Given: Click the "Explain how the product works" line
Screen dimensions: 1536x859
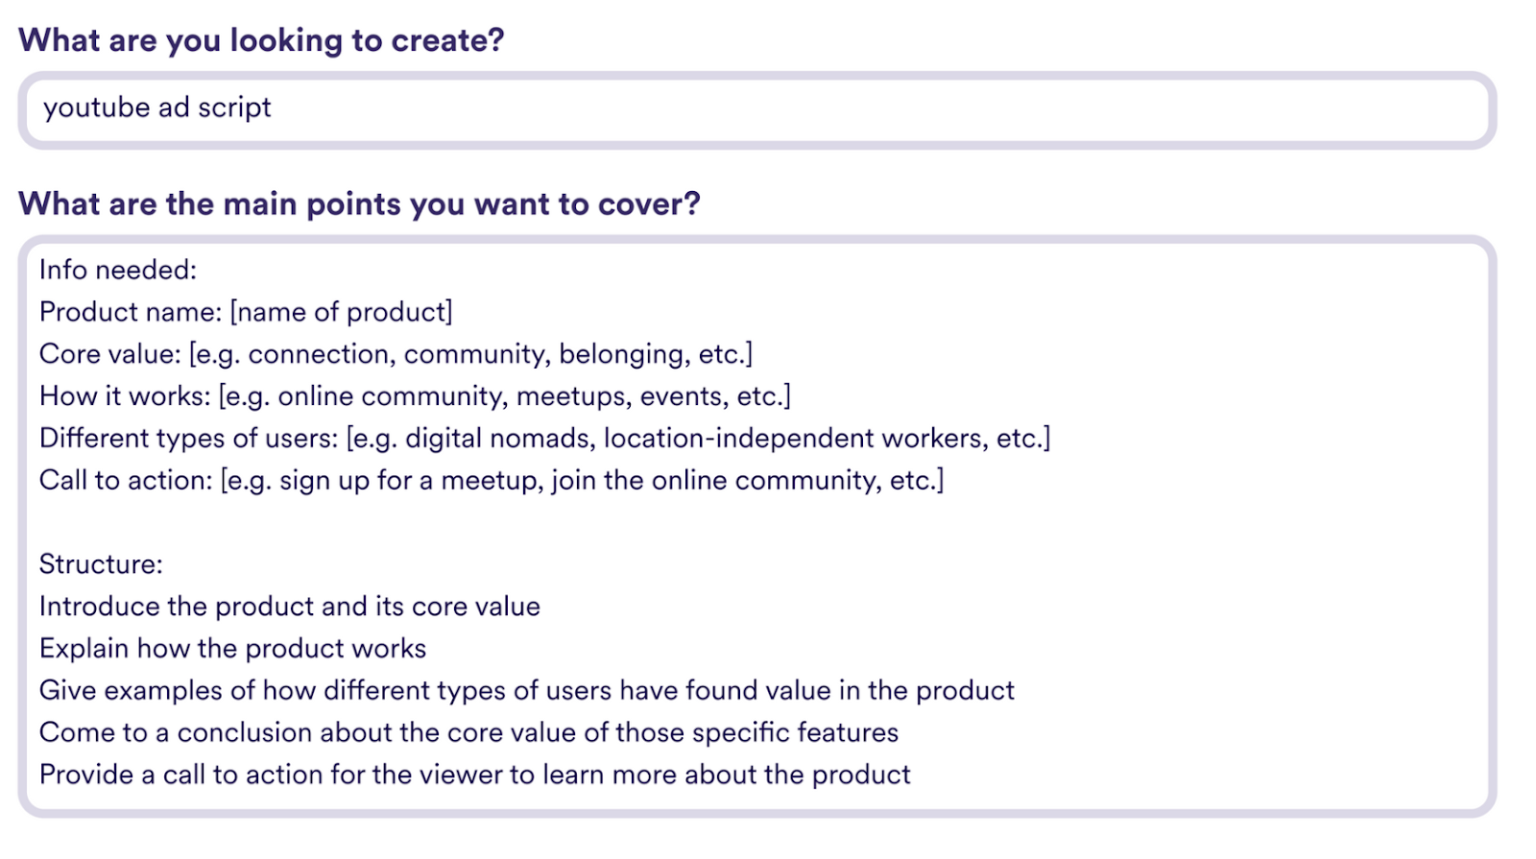Looking at the screenshot, I should click(233, 648).
